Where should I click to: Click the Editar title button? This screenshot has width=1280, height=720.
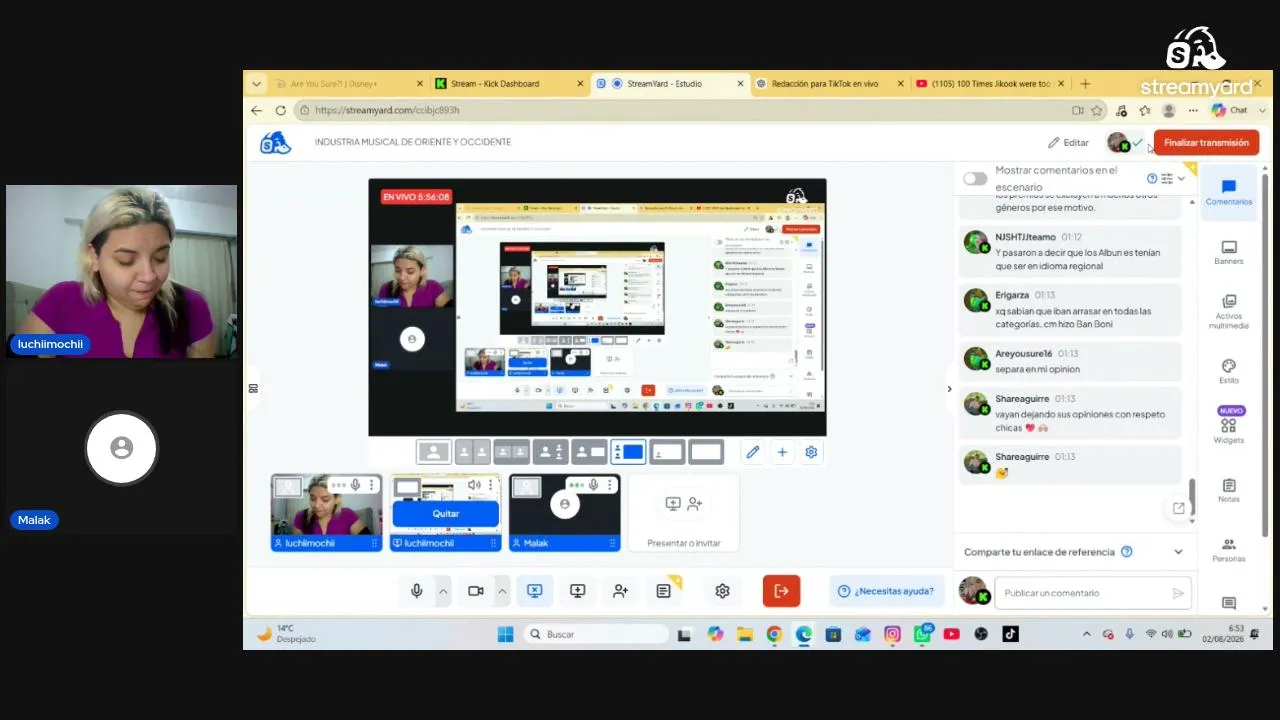1068,143
